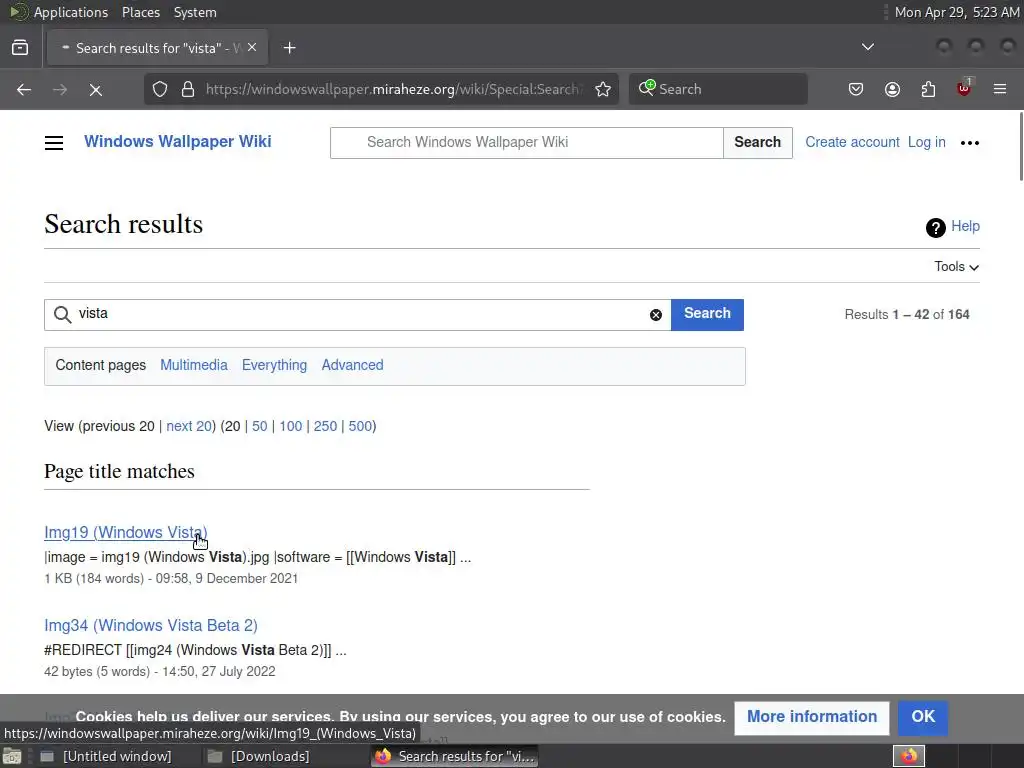Switch to [Downloads] taskbar item
The image size is (1024, 768).
(x=259, y=756)
